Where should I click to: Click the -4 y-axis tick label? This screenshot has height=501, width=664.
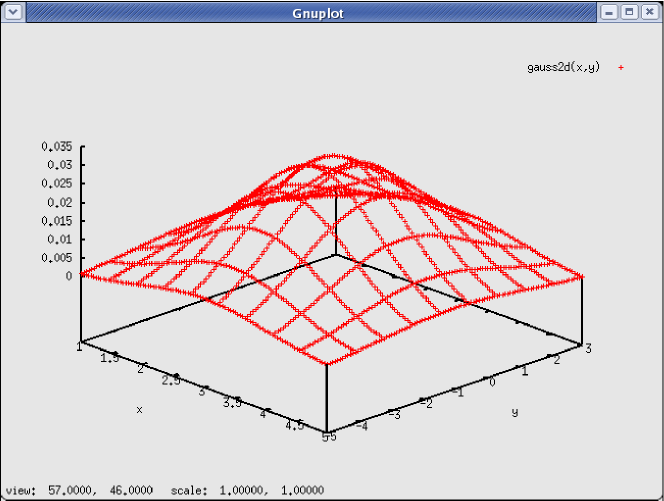point(362,426)
